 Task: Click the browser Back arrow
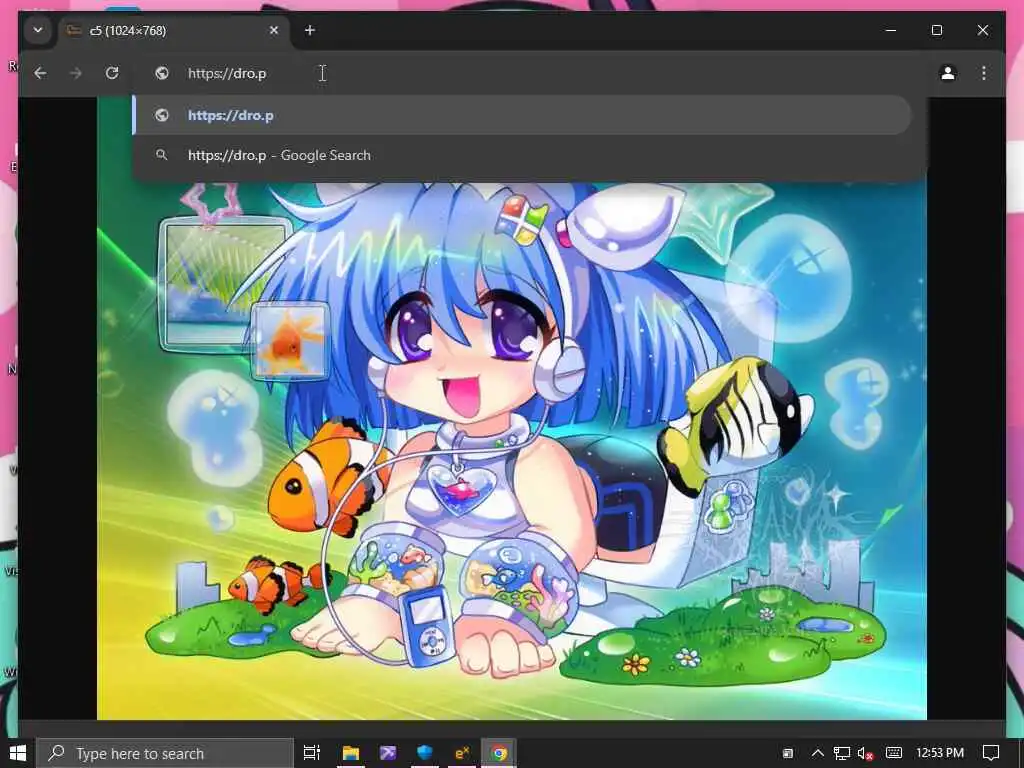(x=40, y=73)
